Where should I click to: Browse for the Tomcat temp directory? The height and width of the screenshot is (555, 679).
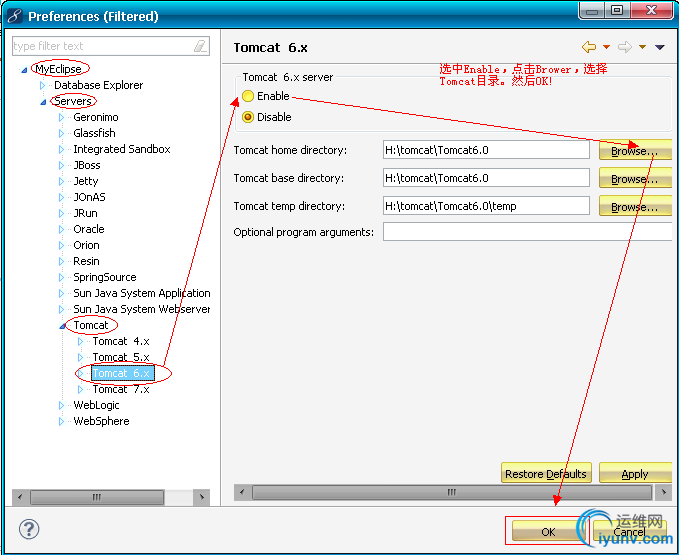(635, 207)
